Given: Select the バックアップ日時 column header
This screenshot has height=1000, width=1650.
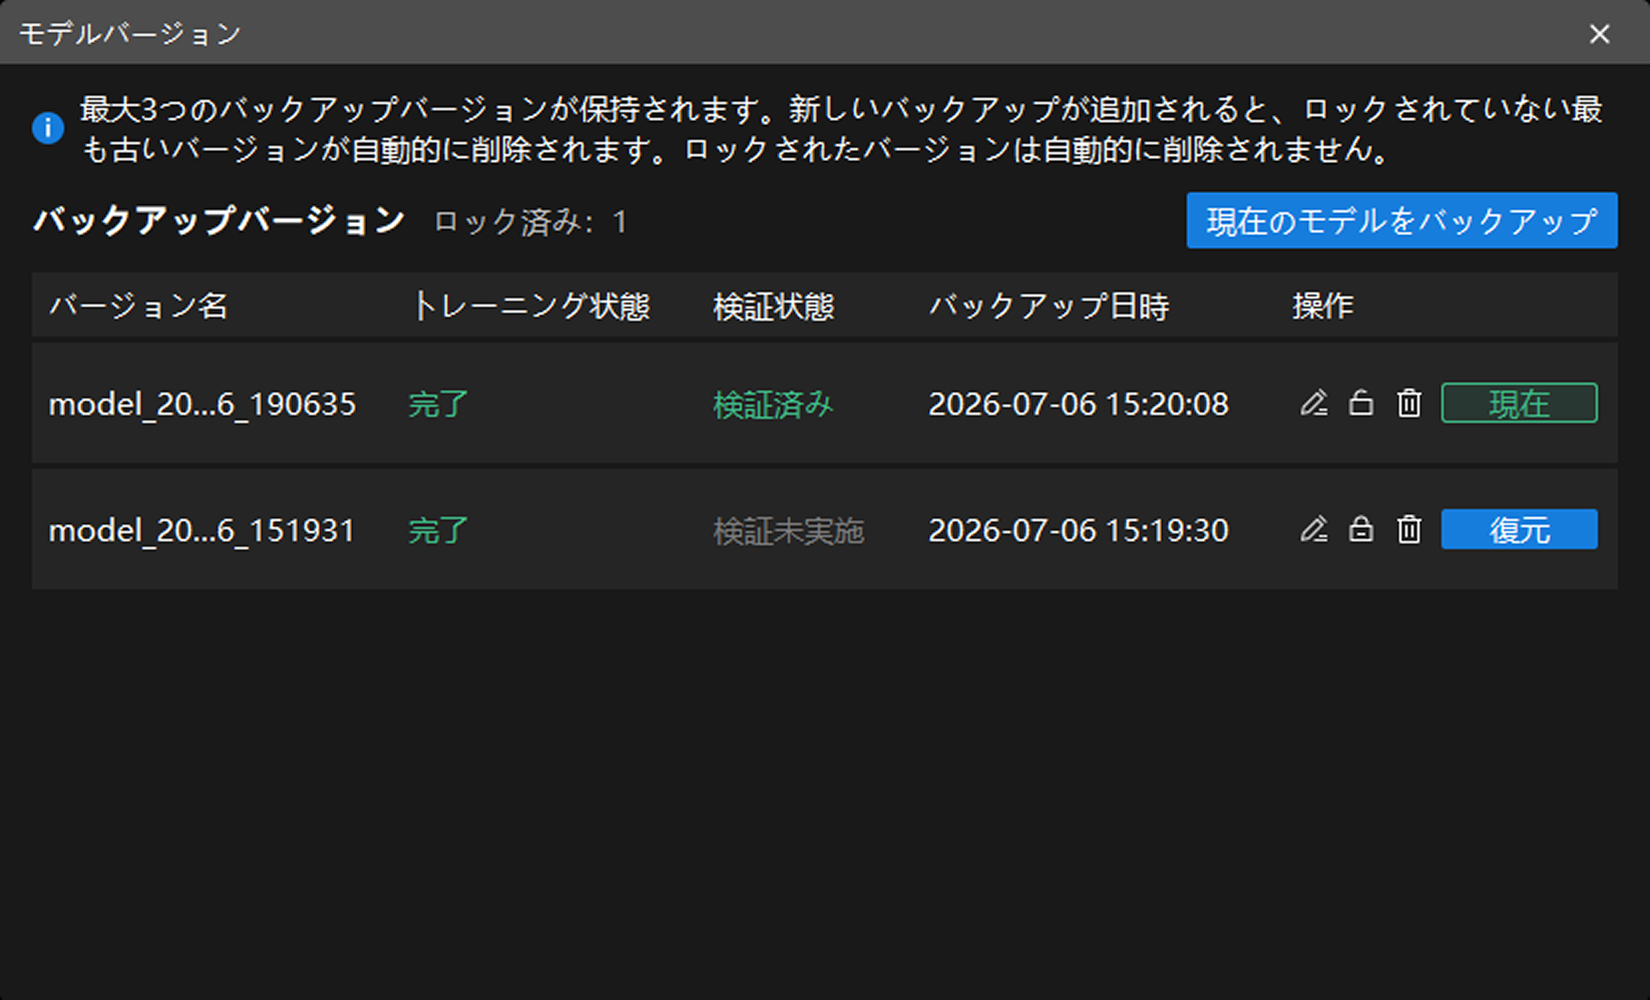Looking at the screenshot, I should (1049, 306).
